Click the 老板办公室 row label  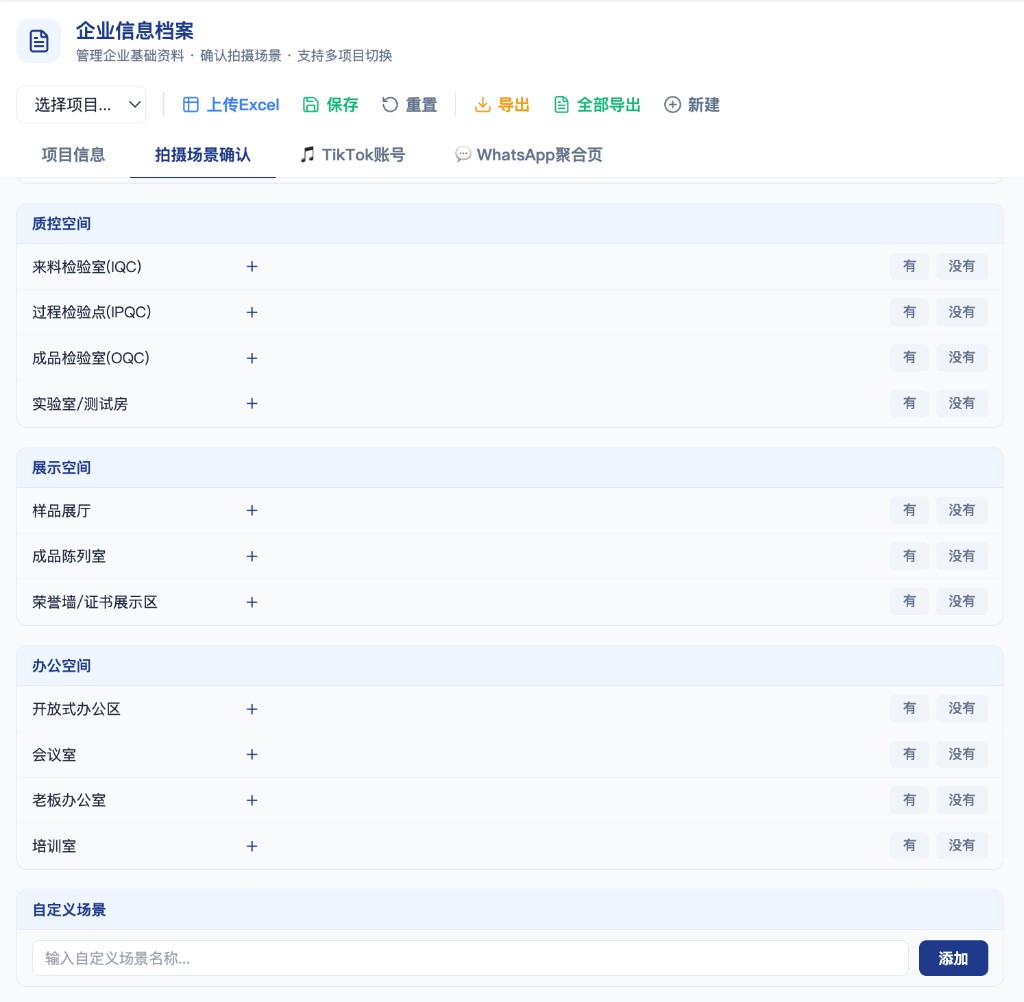pos(69,800)
